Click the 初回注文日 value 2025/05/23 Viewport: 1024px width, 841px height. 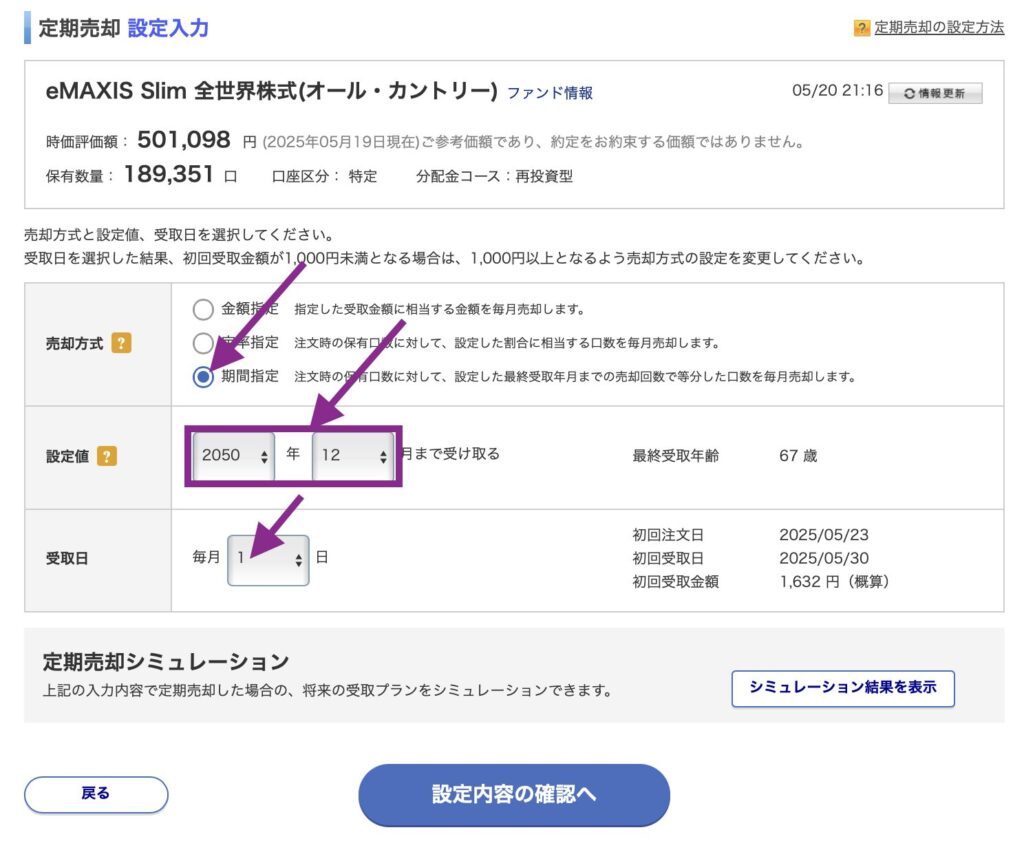tap(824, 535)
